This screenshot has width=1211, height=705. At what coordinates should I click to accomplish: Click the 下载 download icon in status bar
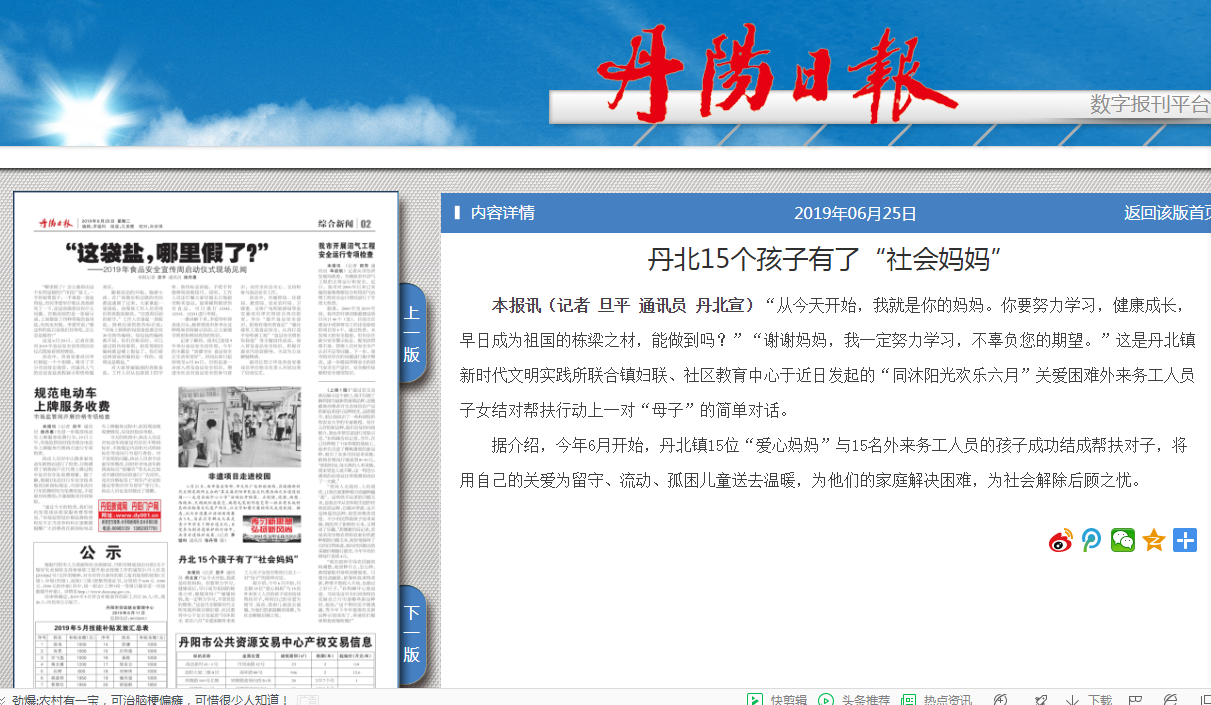1071,699
